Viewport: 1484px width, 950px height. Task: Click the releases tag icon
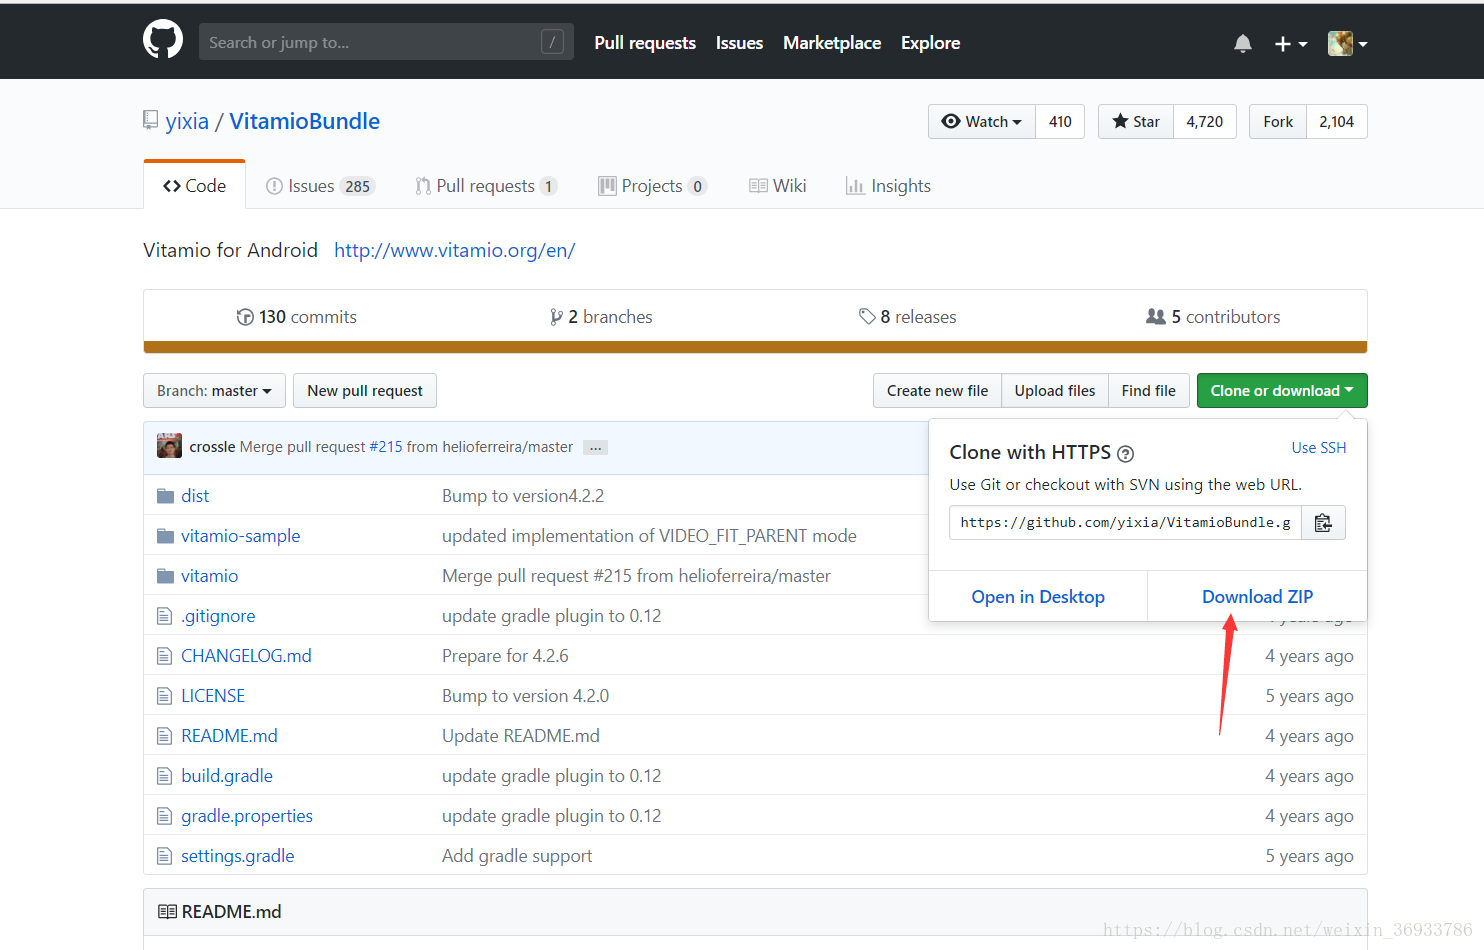point(867,317)
